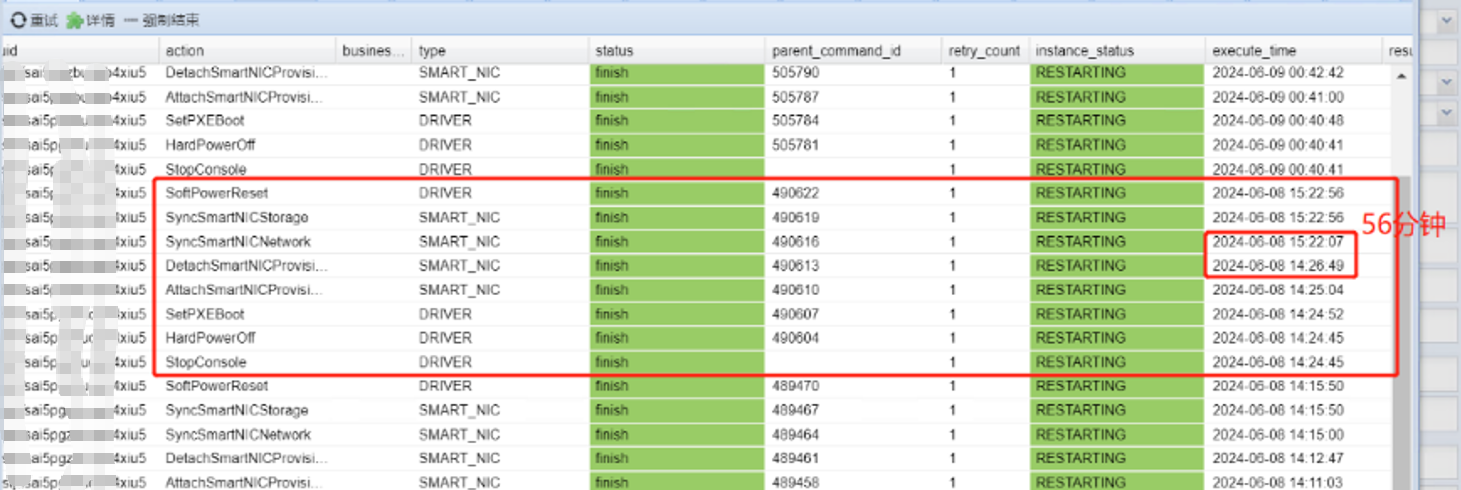The height and width of the screenshot is (490, 1461).
Task: Click parent command id 505790 cell
Action: click(795, 73)
